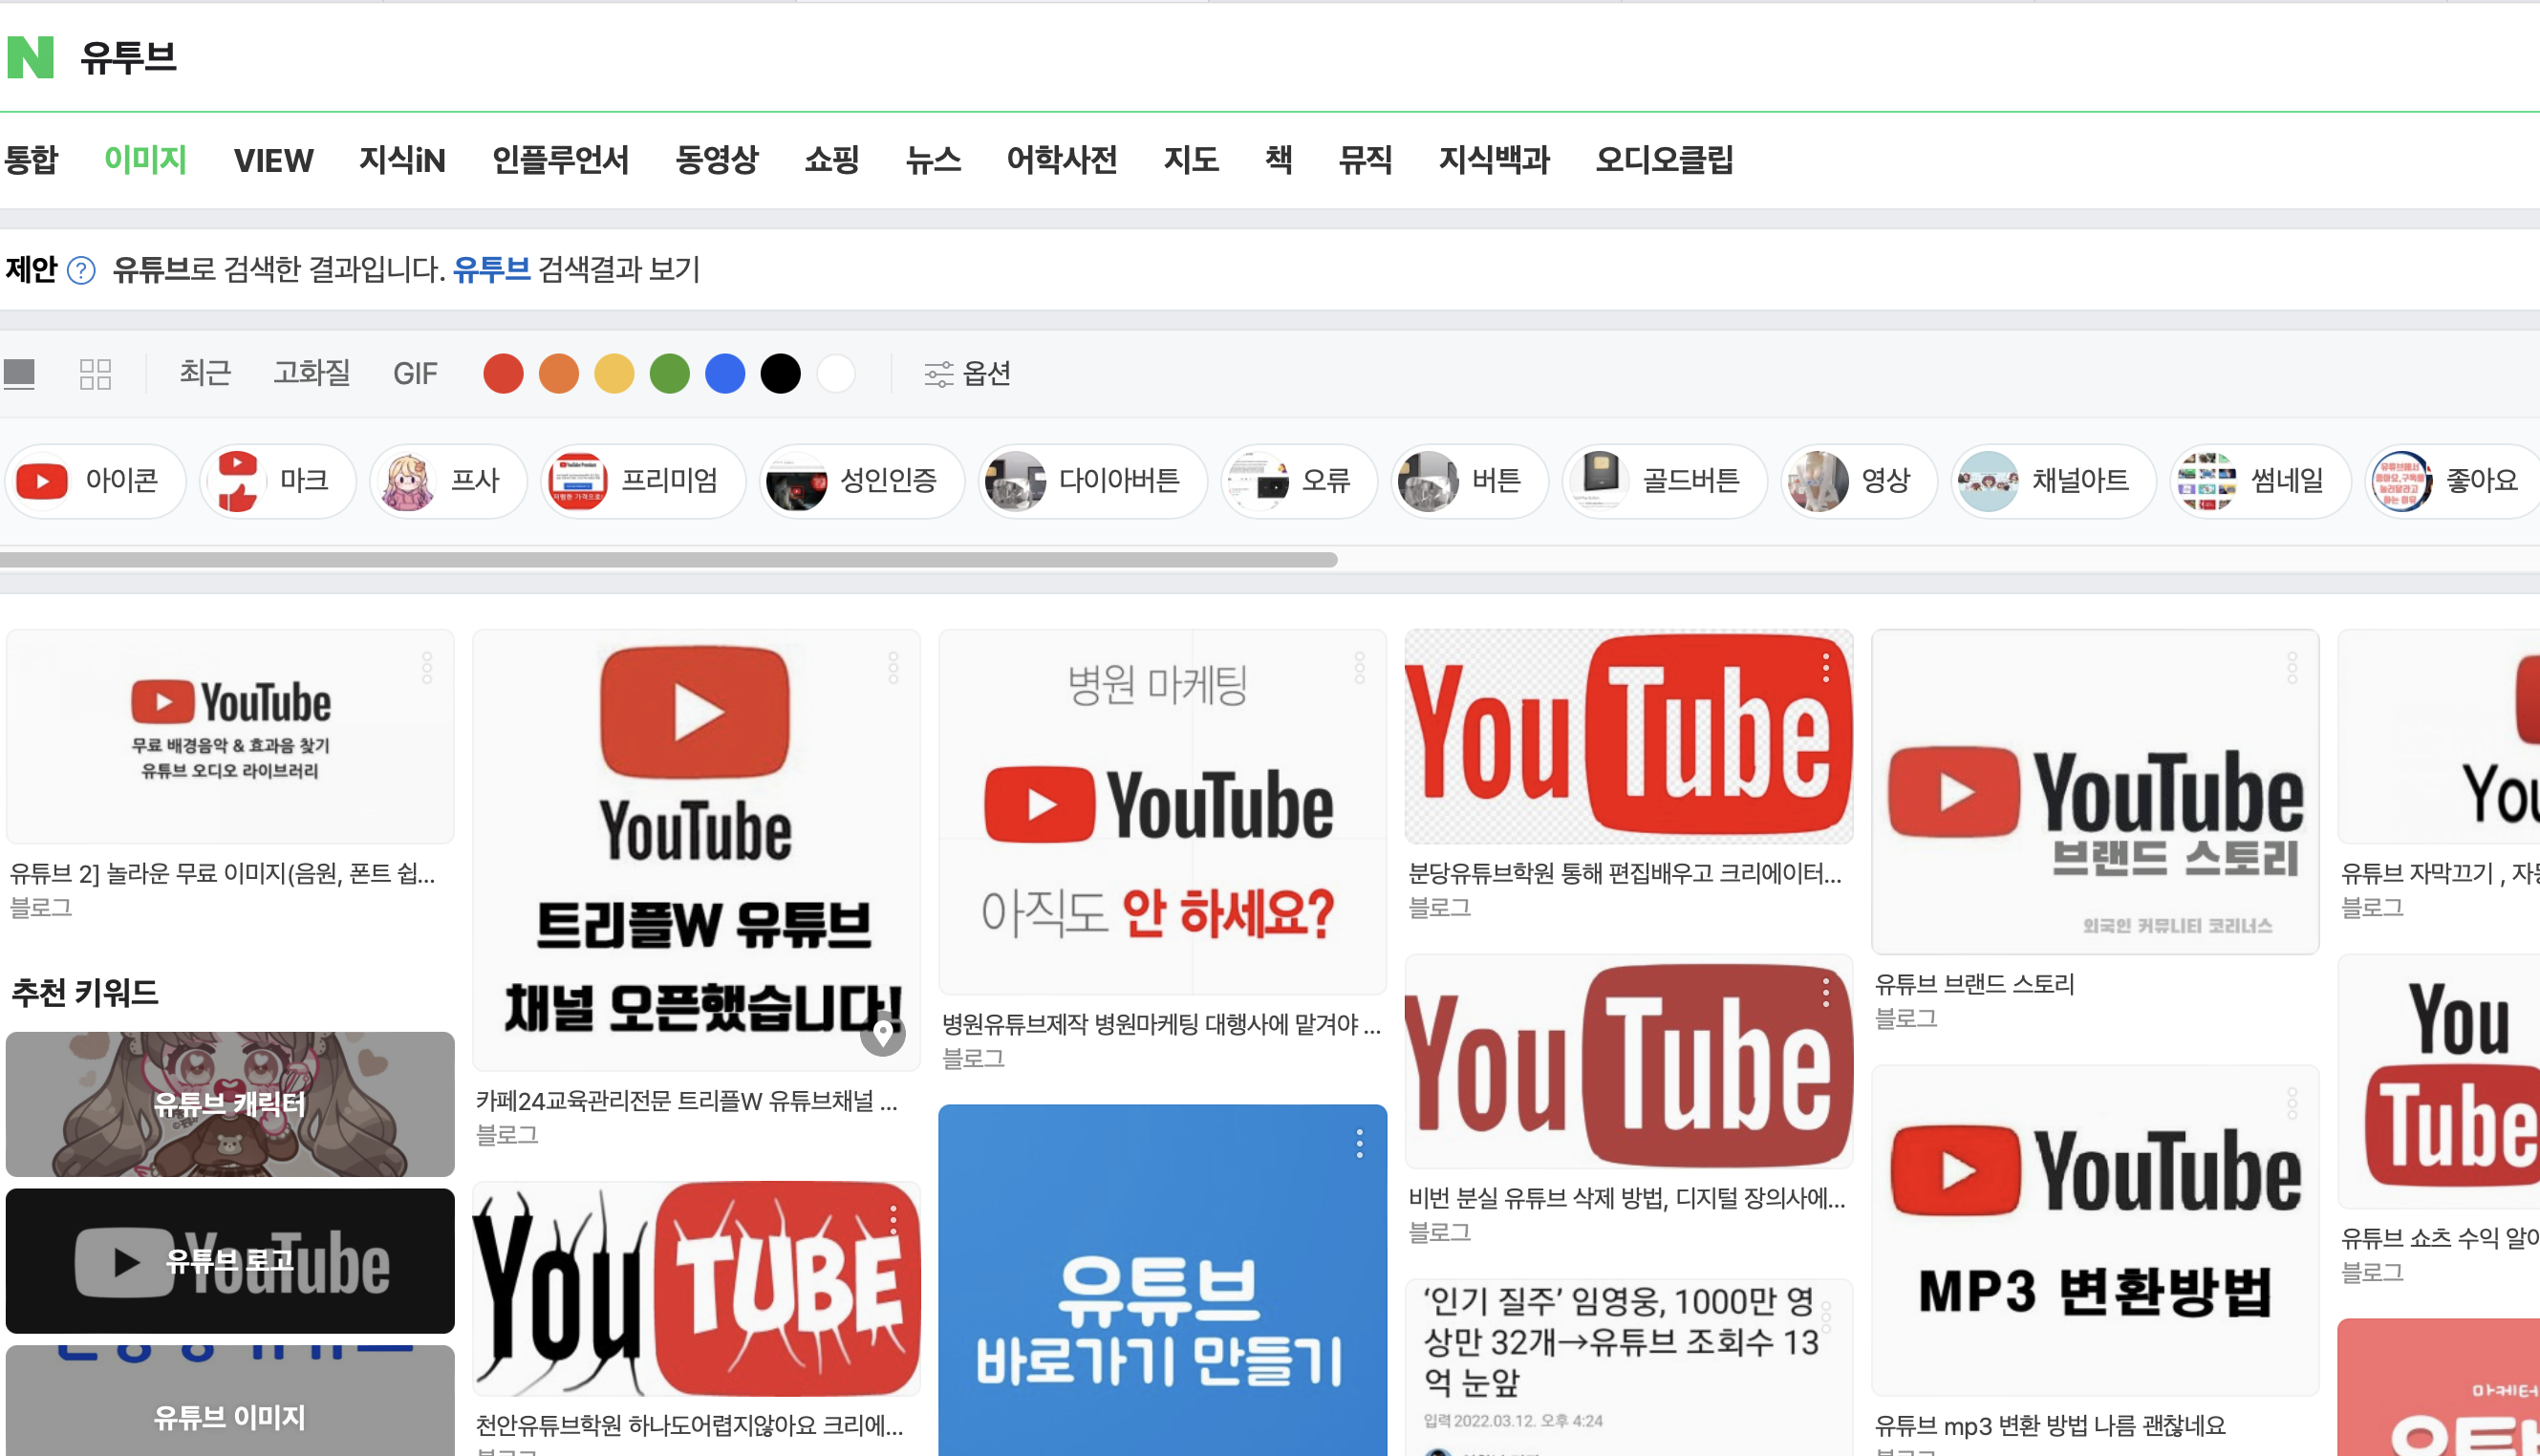Switch to the 동영상 tab

point(717,160)
